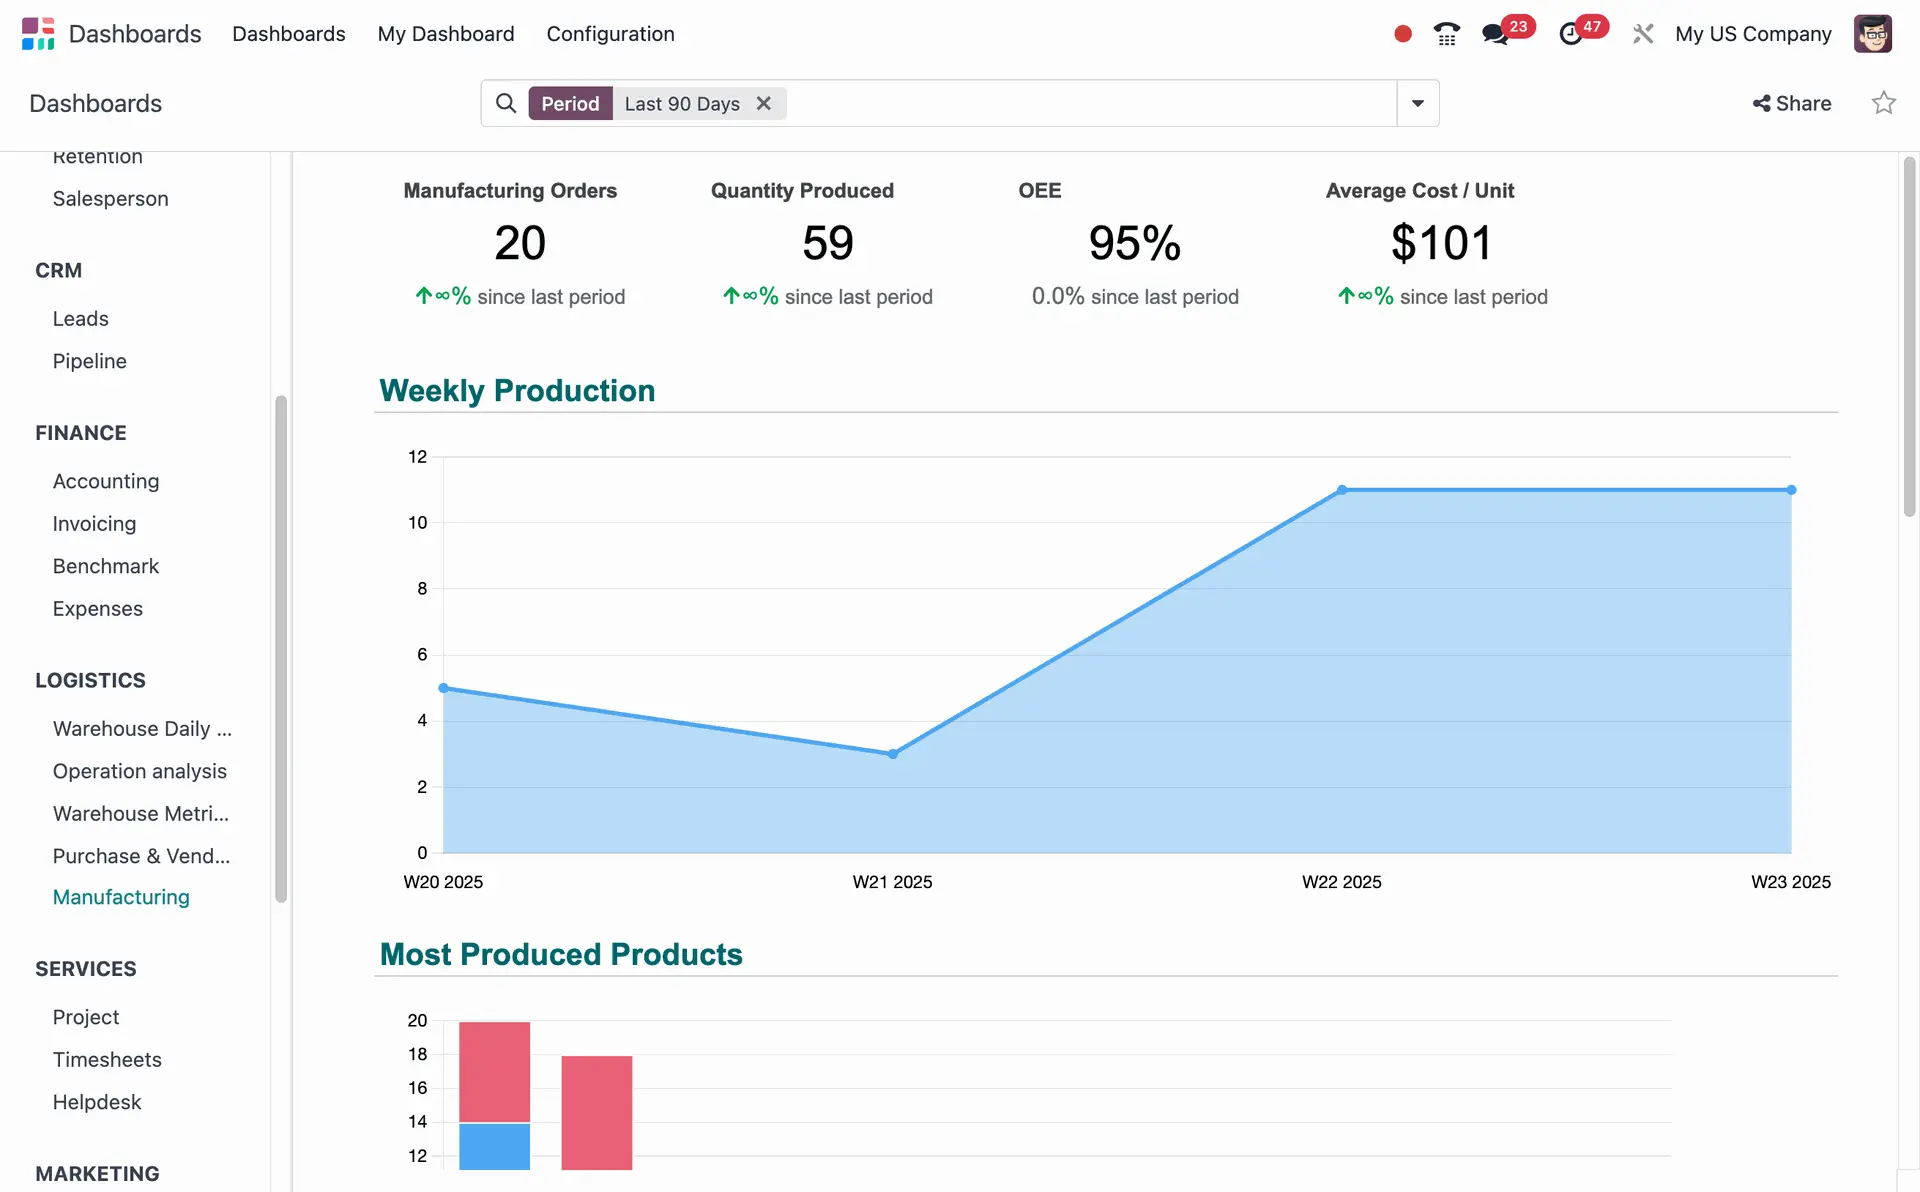The image size is (1920, 1192).
Task: Open the Configuration menu
Action: (610, 34)
